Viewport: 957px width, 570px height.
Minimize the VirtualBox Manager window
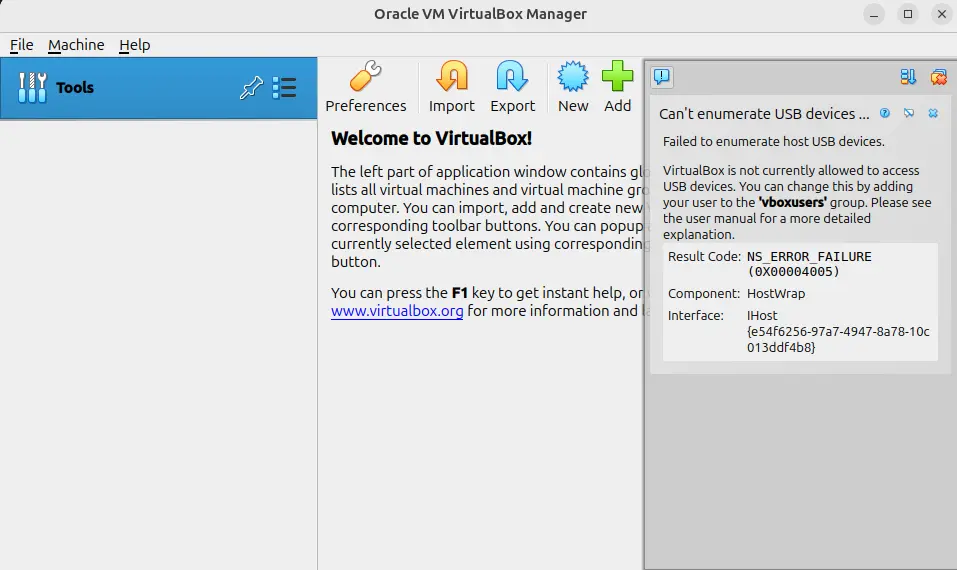coord(874,14)
